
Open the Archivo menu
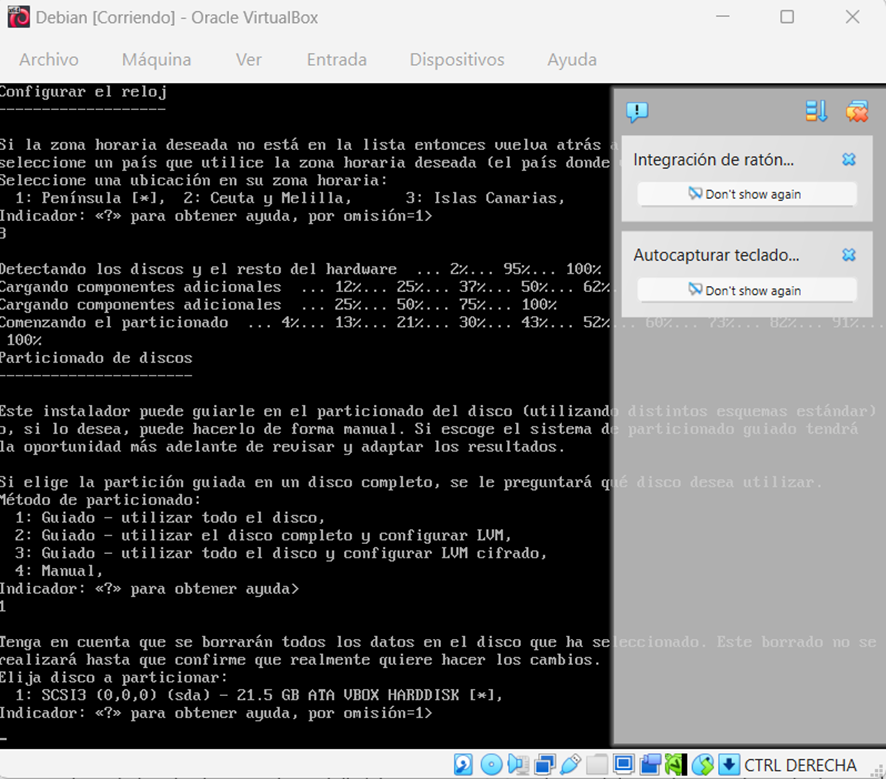pyautogui.click(x=49, y=59)
